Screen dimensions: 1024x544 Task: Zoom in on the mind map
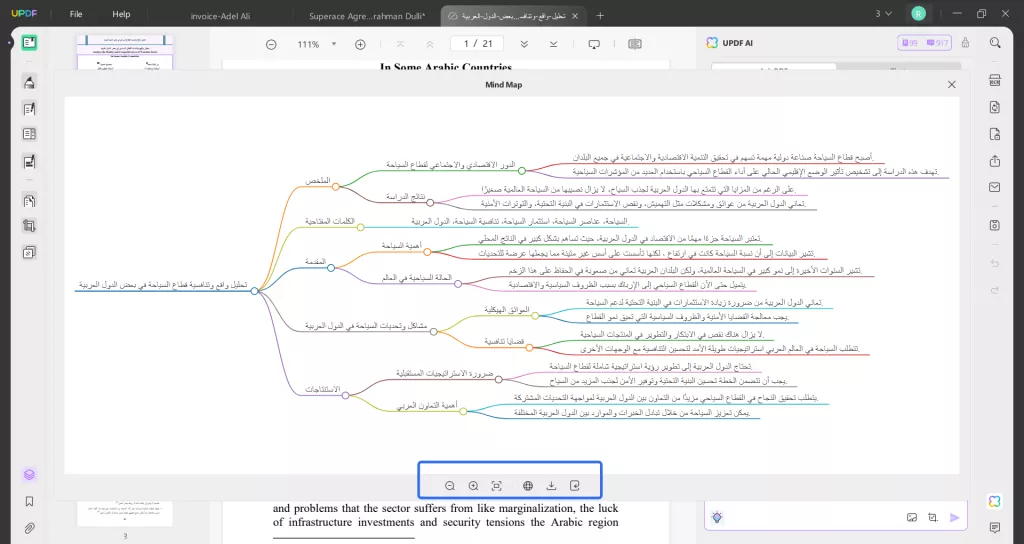(473, 486)
